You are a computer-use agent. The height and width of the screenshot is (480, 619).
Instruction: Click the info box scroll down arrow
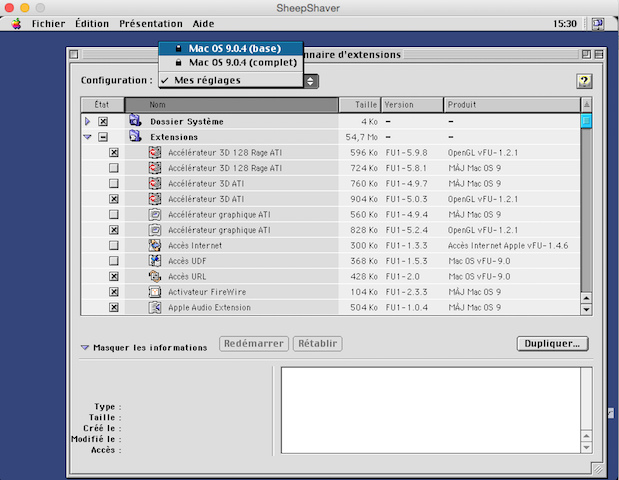pos(586,448)
